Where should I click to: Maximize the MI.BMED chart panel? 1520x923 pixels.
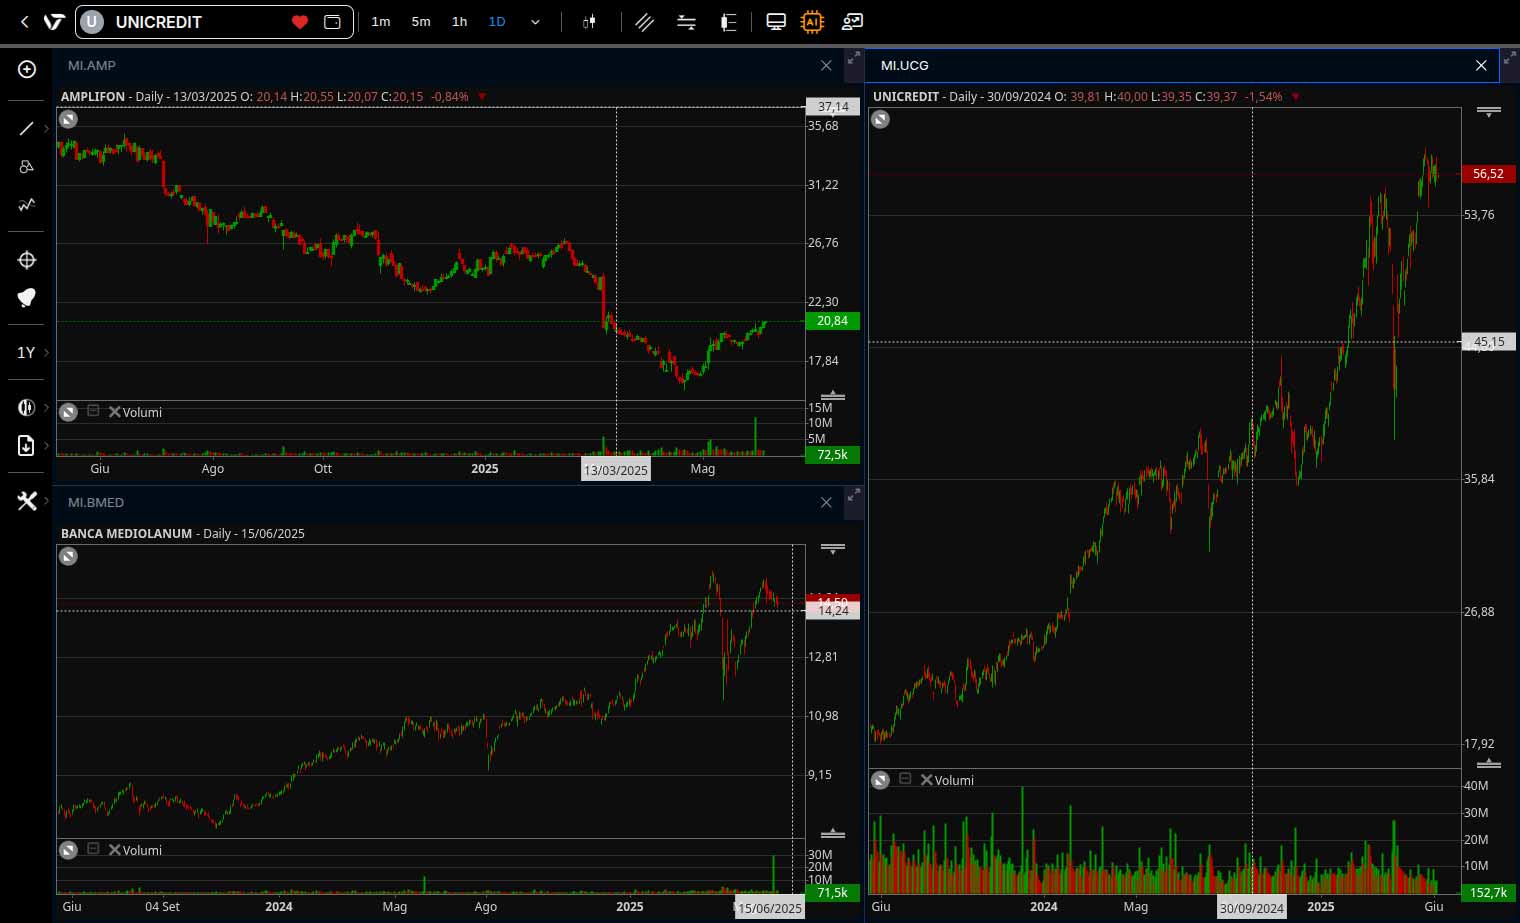point(853,496)
